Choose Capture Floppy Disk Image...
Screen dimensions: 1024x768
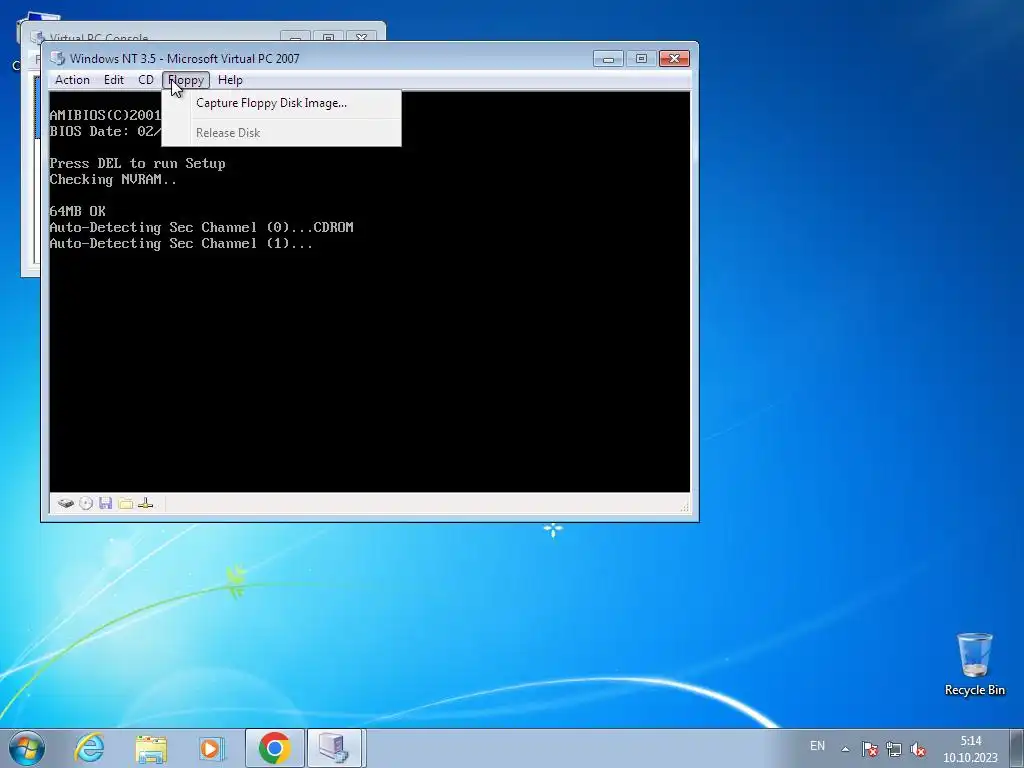pyautogui.click(x=281, y=103)
